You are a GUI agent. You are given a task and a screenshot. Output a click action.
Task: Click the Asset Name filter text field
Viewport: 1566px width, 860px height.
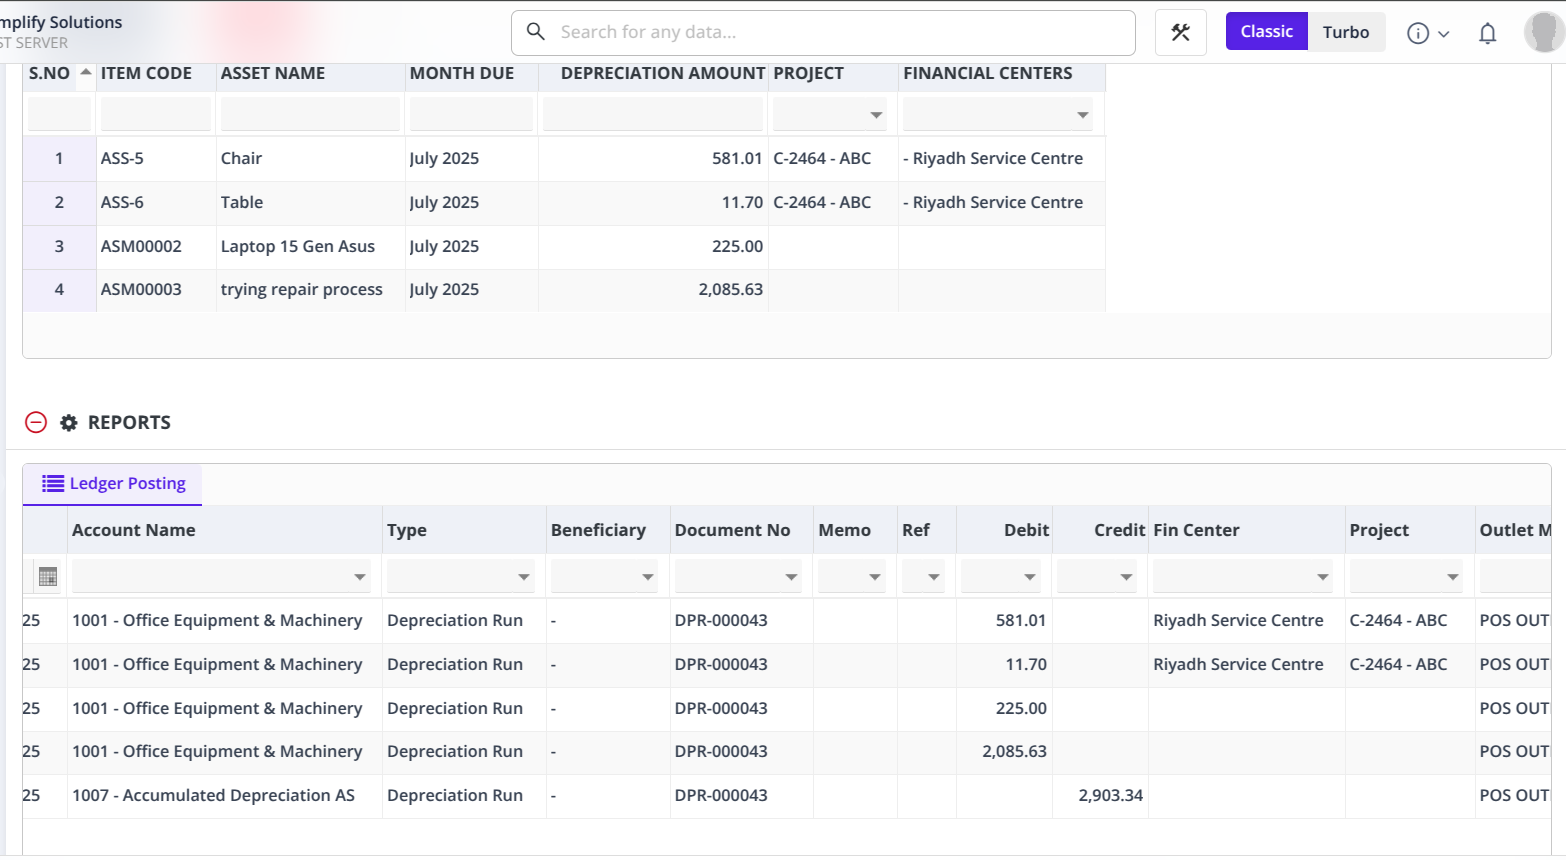tap(310, 115)
